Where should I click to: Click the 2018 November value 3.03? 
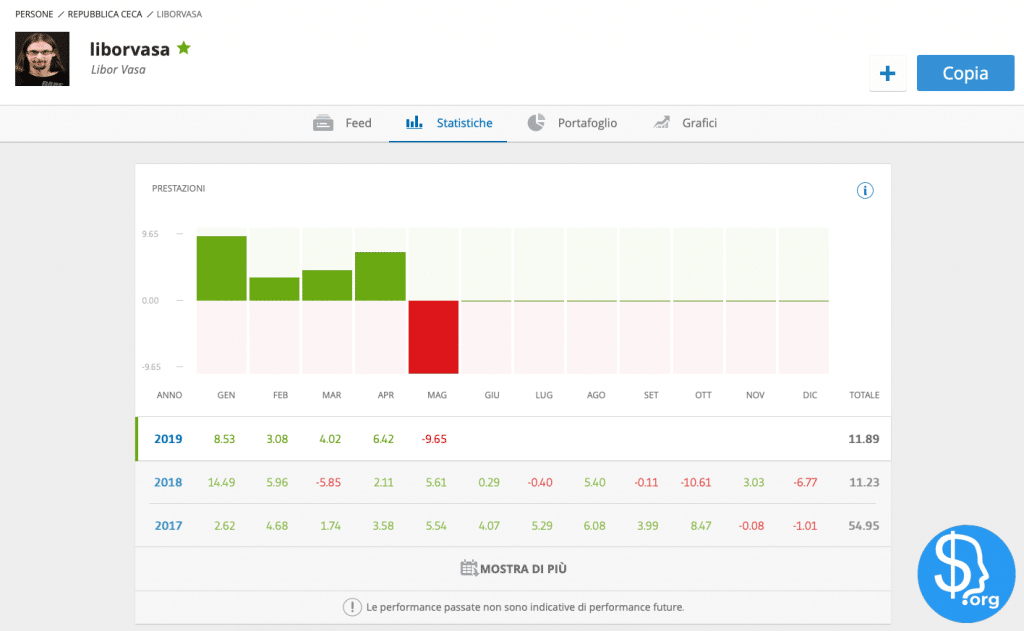[753, 482]
